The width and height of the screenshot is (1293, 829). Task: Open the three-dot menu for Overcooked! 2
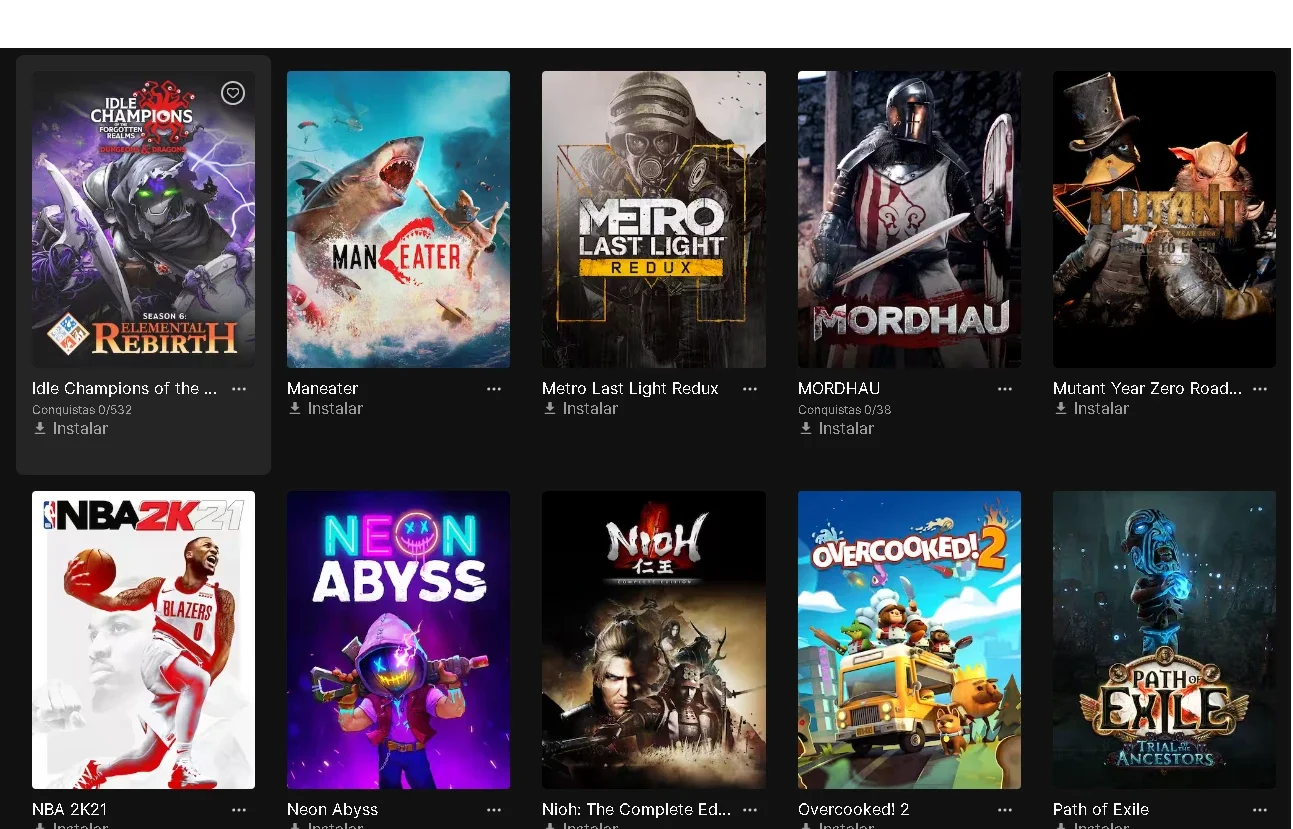1005,810
